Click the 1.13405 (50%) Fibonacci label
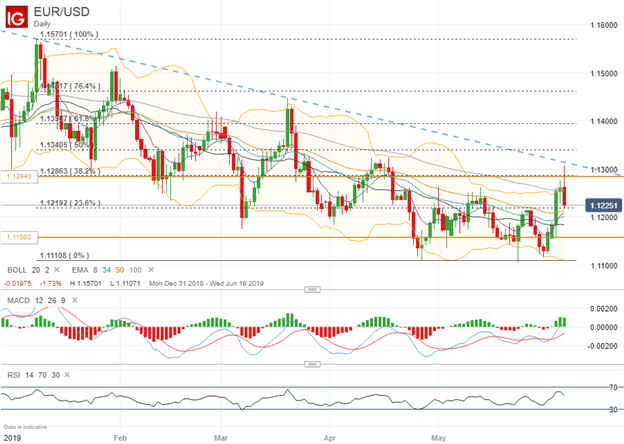This screenshot has height=444, width=624. coord(67,145)
